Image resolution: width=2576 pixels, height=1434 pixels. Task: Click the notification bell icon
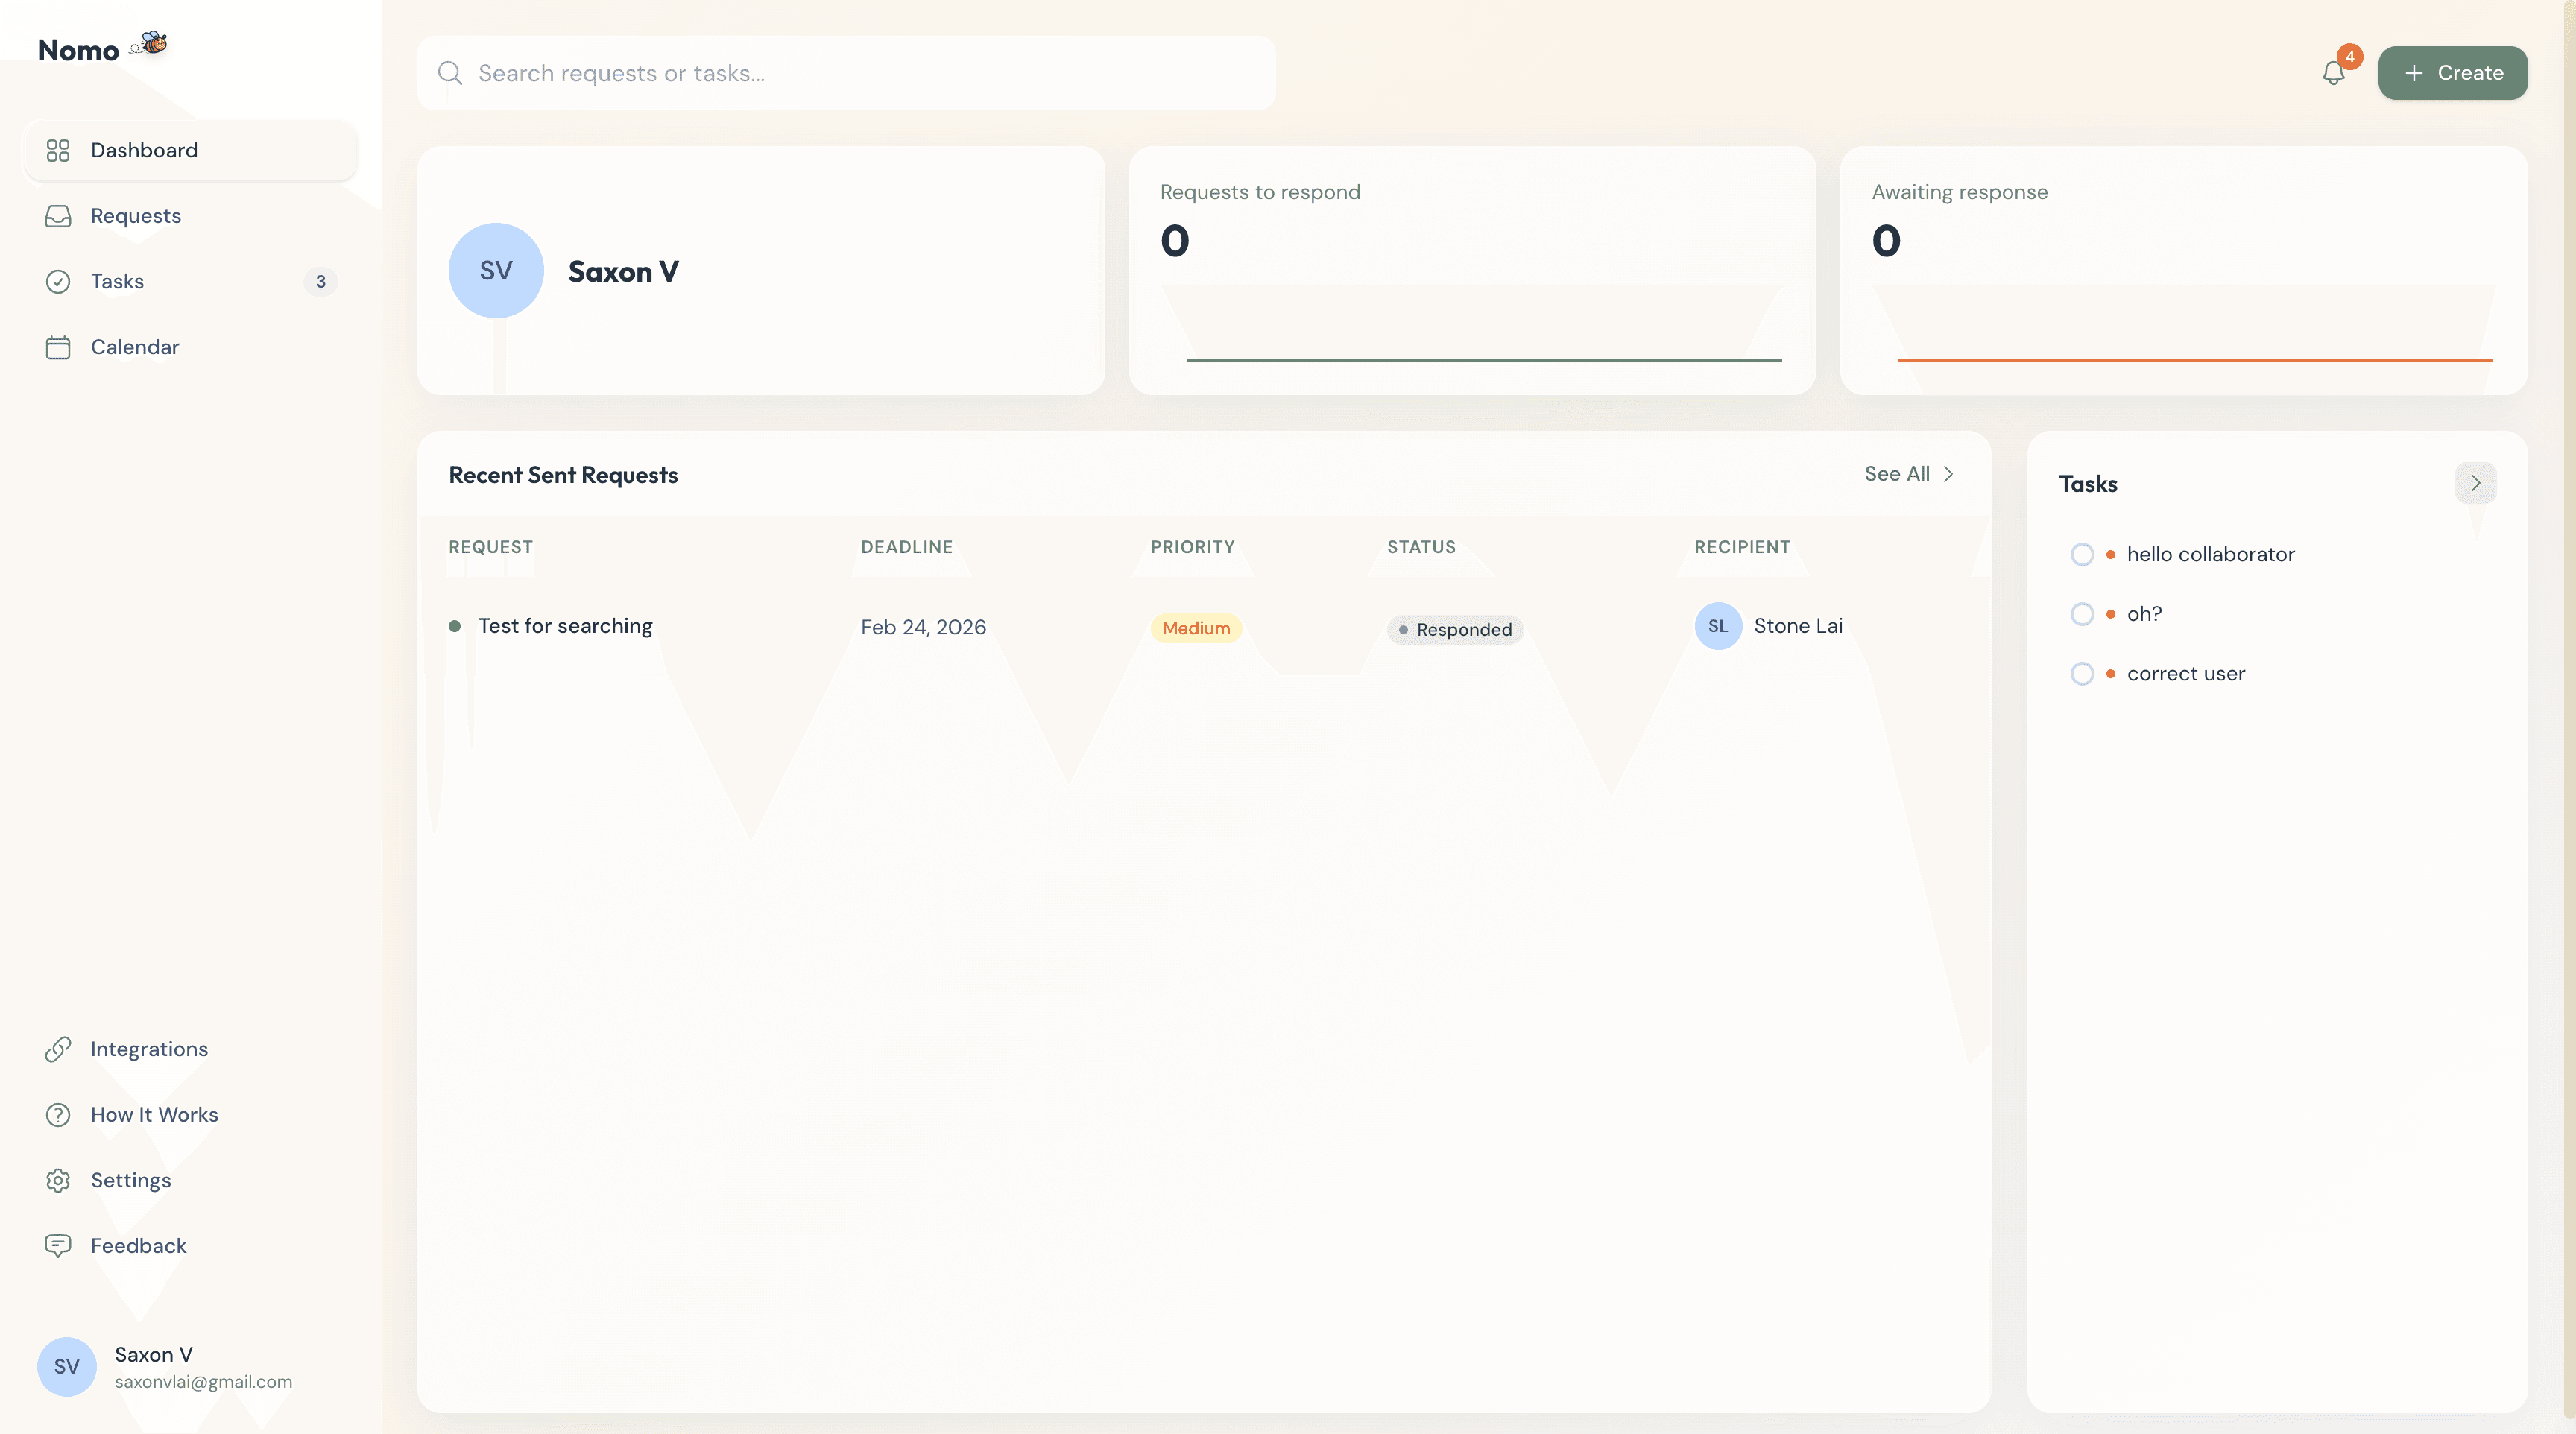tap(2333, 73)
